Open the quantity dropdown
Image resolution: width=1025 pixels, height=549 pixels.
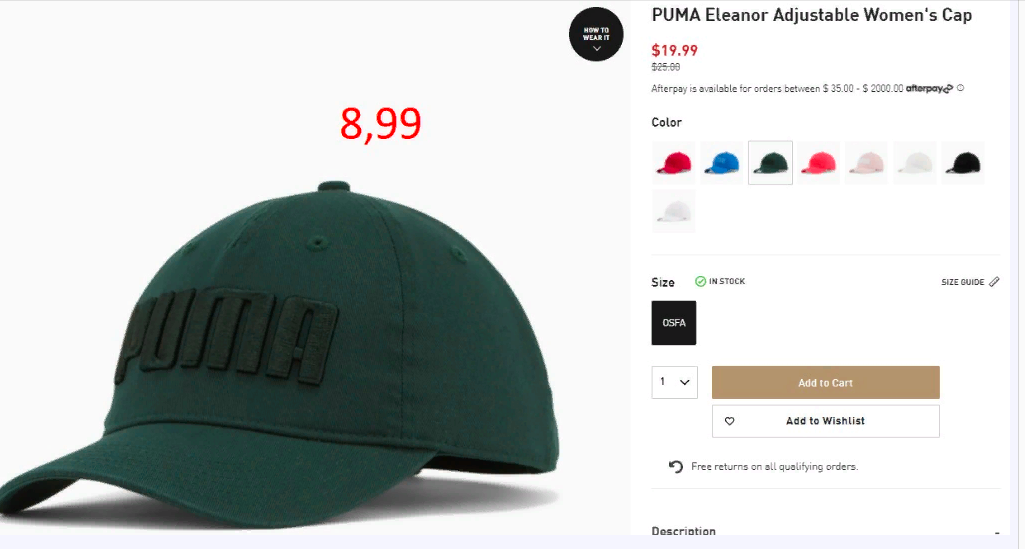click(675, 382)
